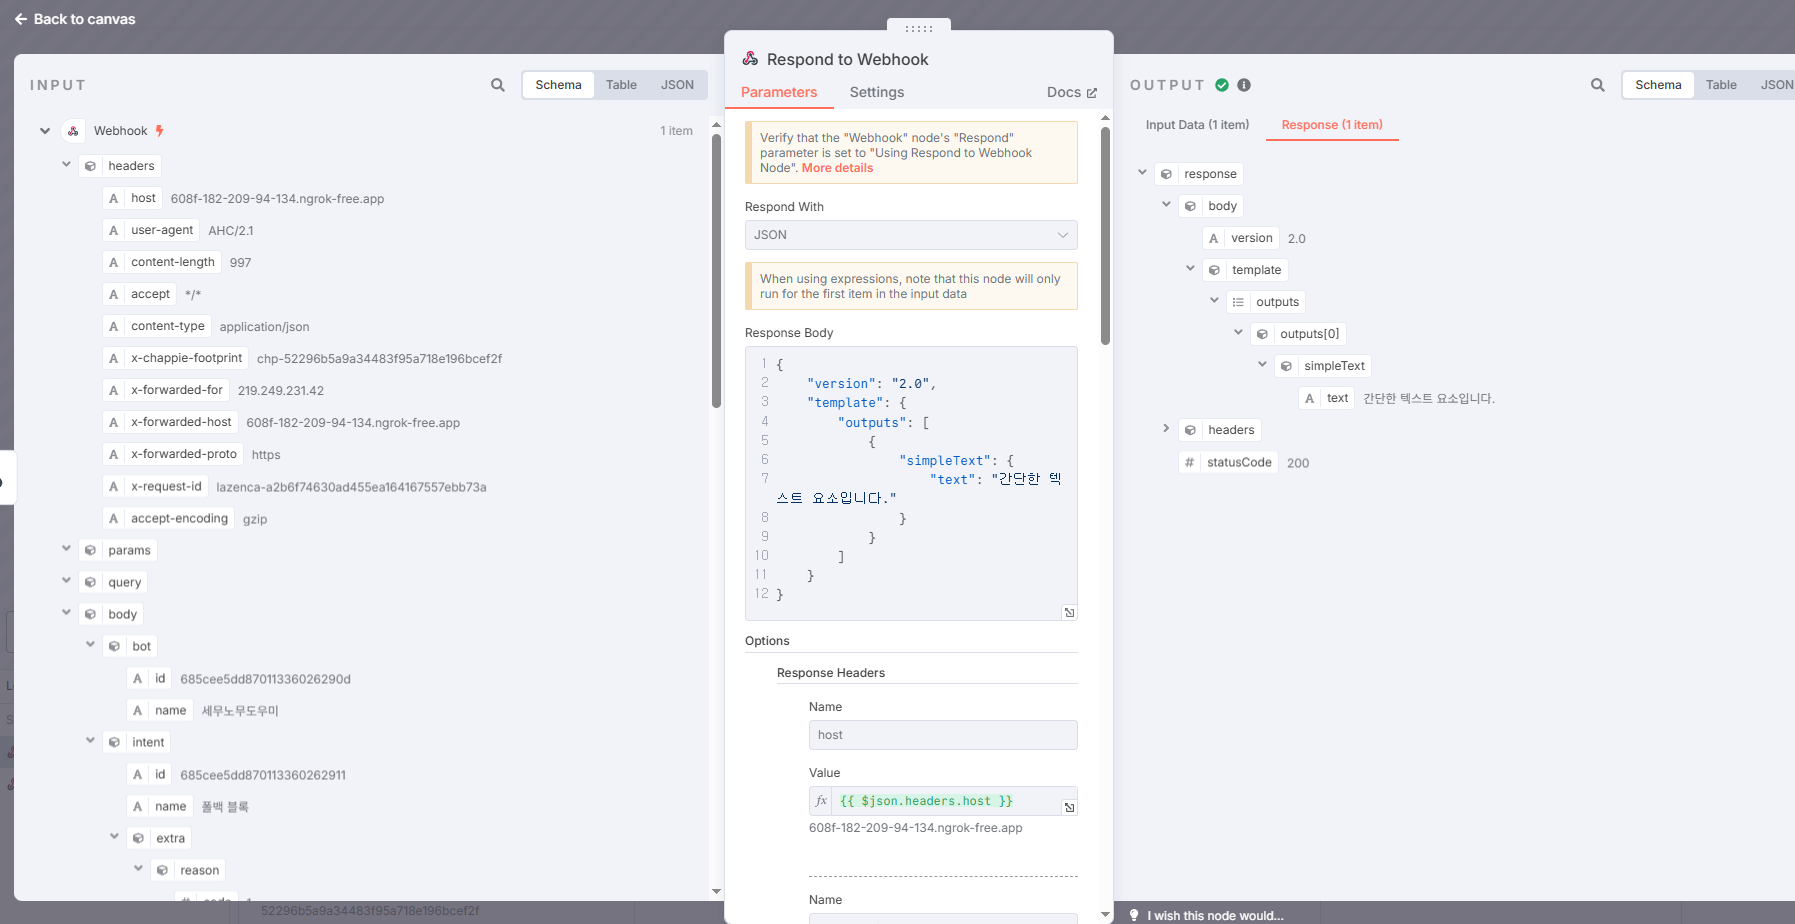The image size is (1795, 924).
Task: Click the content-type field pill
Action: (x=157, y=326)
